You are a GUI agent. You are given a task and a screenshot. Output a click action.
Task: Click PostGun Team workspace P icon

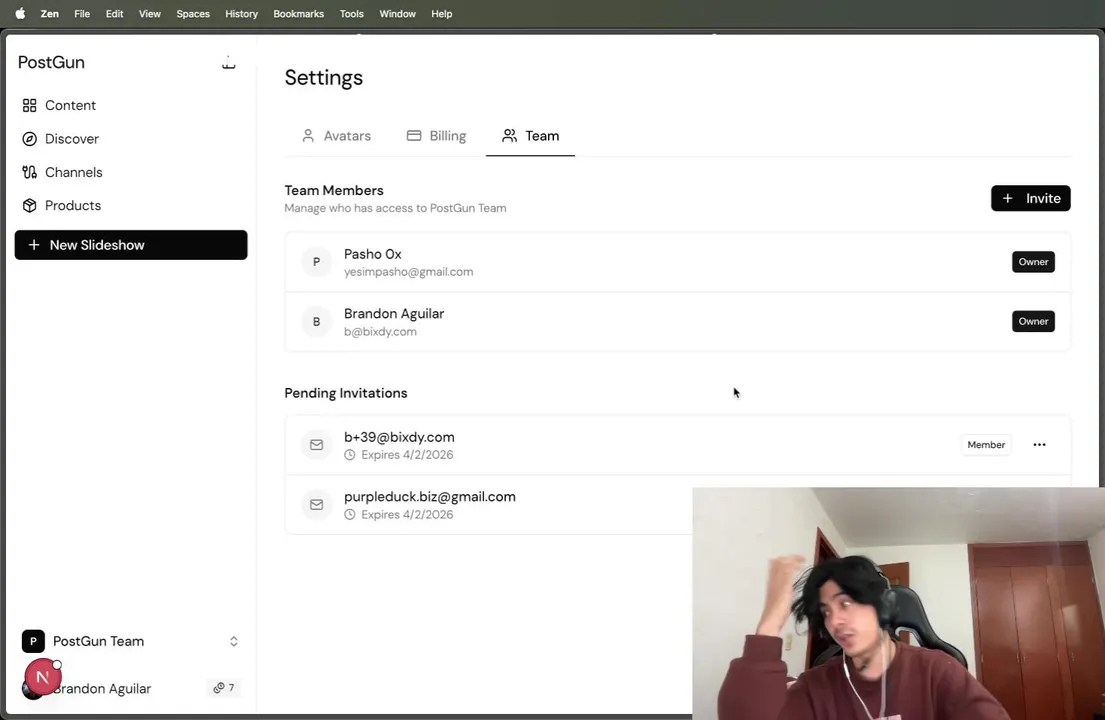(33, 641)
